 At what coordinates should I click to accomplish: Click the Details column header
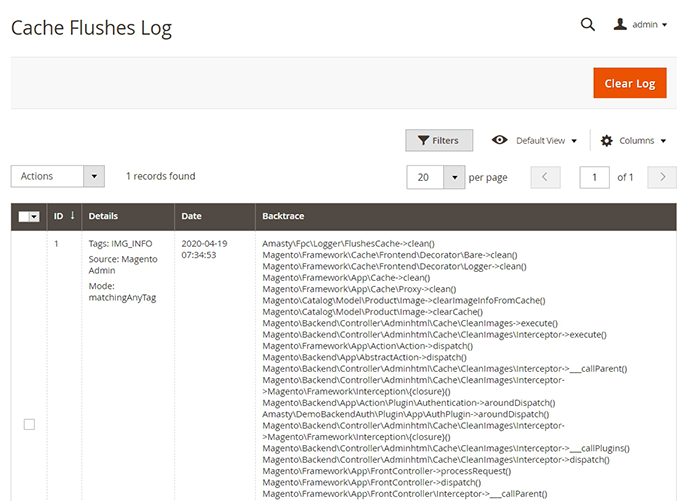tap(103, 216)
